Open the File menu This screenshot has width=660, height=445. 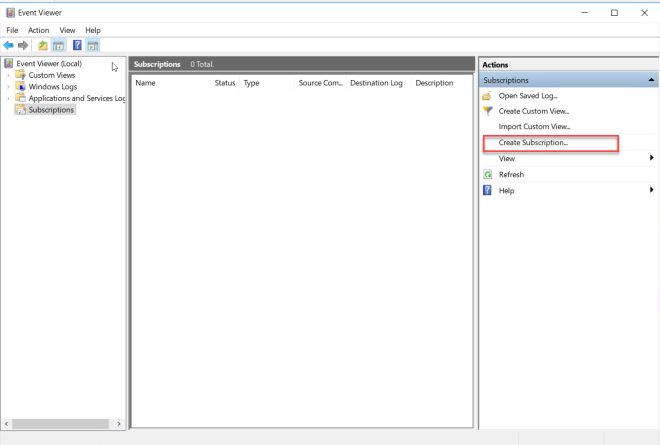[12, 30]
